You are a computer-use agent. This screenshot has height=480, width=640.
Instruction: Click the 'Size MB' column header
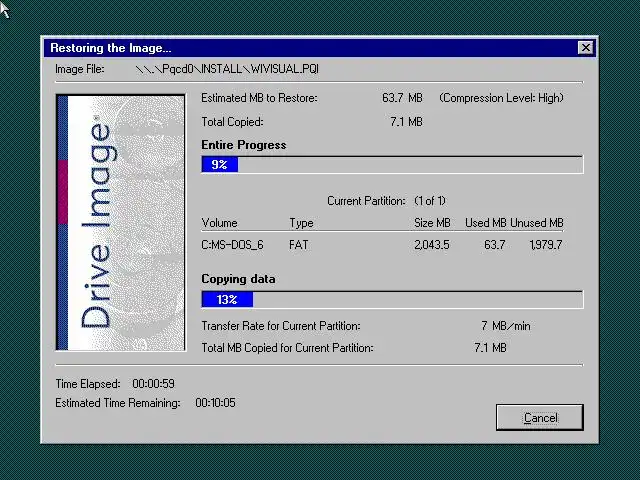click(432, 223)
